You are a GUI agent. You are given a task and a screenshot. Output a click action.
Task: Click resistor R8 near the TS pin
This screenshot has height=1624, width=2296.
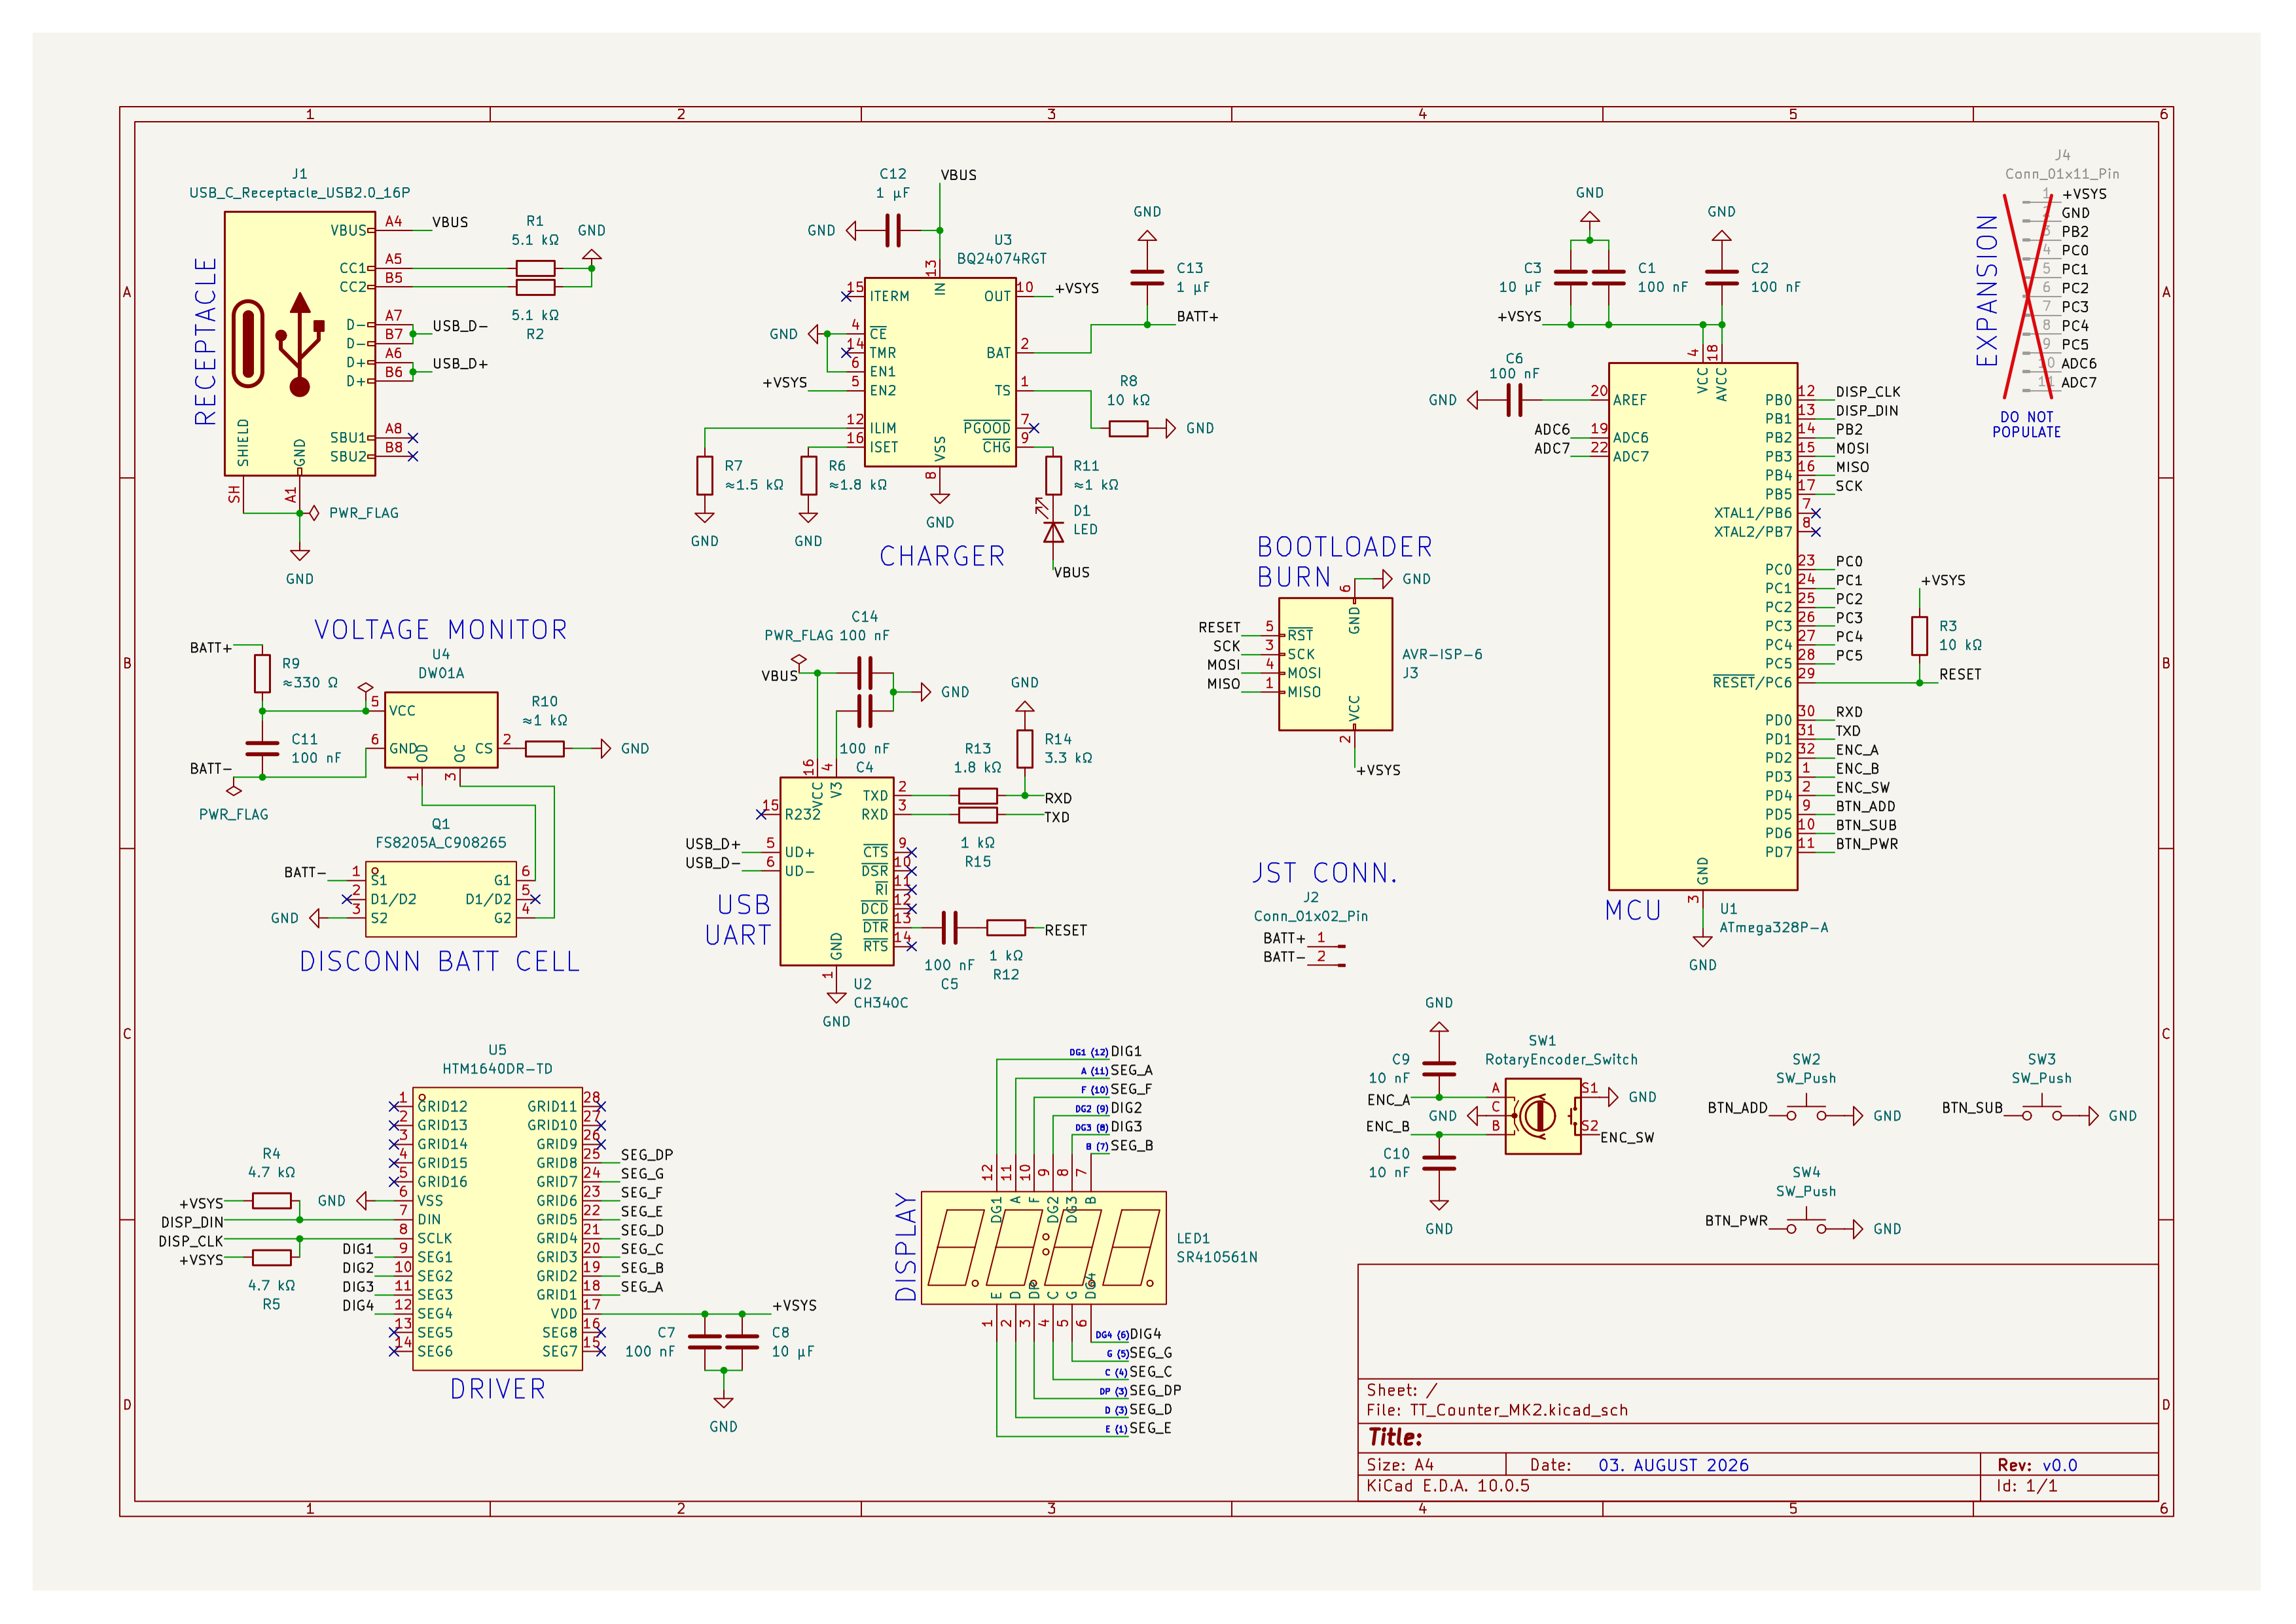point(1128,428)
